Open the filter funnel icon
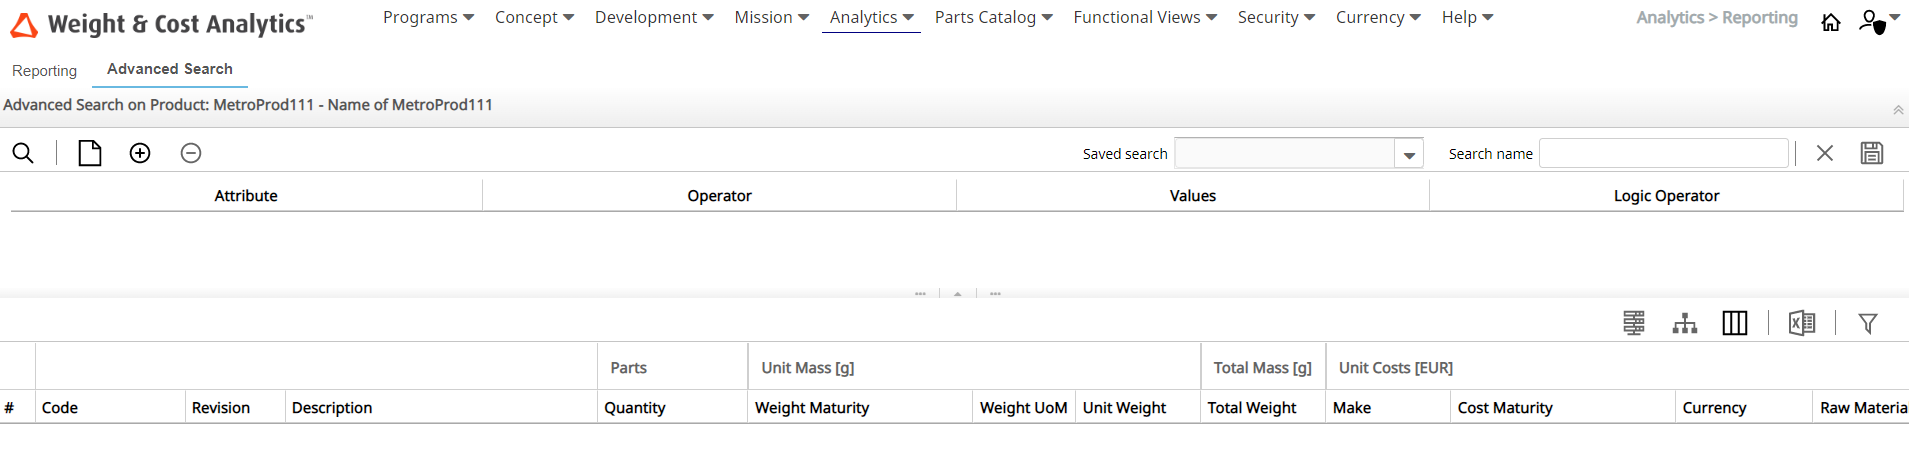The image size is (1909, 451). [1867, 323]
